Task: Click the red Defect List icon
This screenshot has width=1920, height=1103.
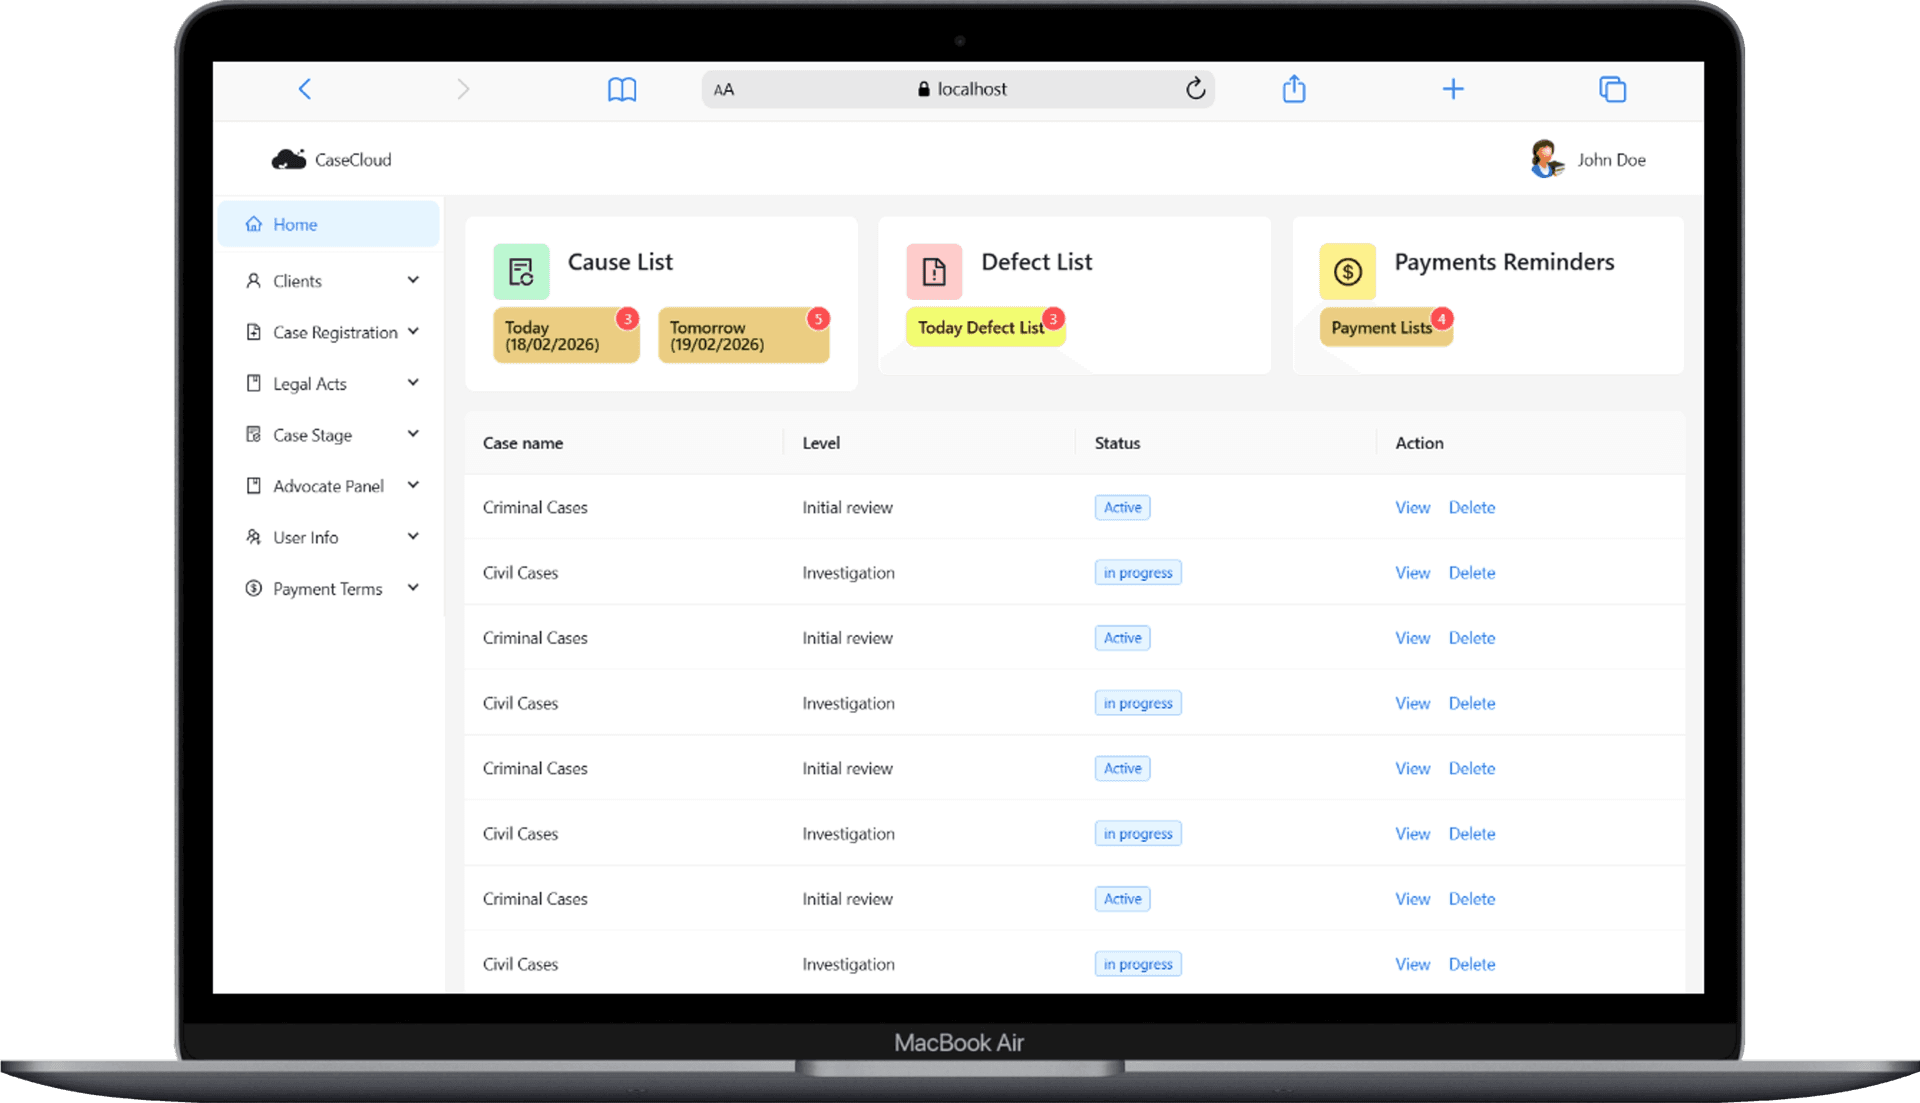Action: click(x=934, y=271)
